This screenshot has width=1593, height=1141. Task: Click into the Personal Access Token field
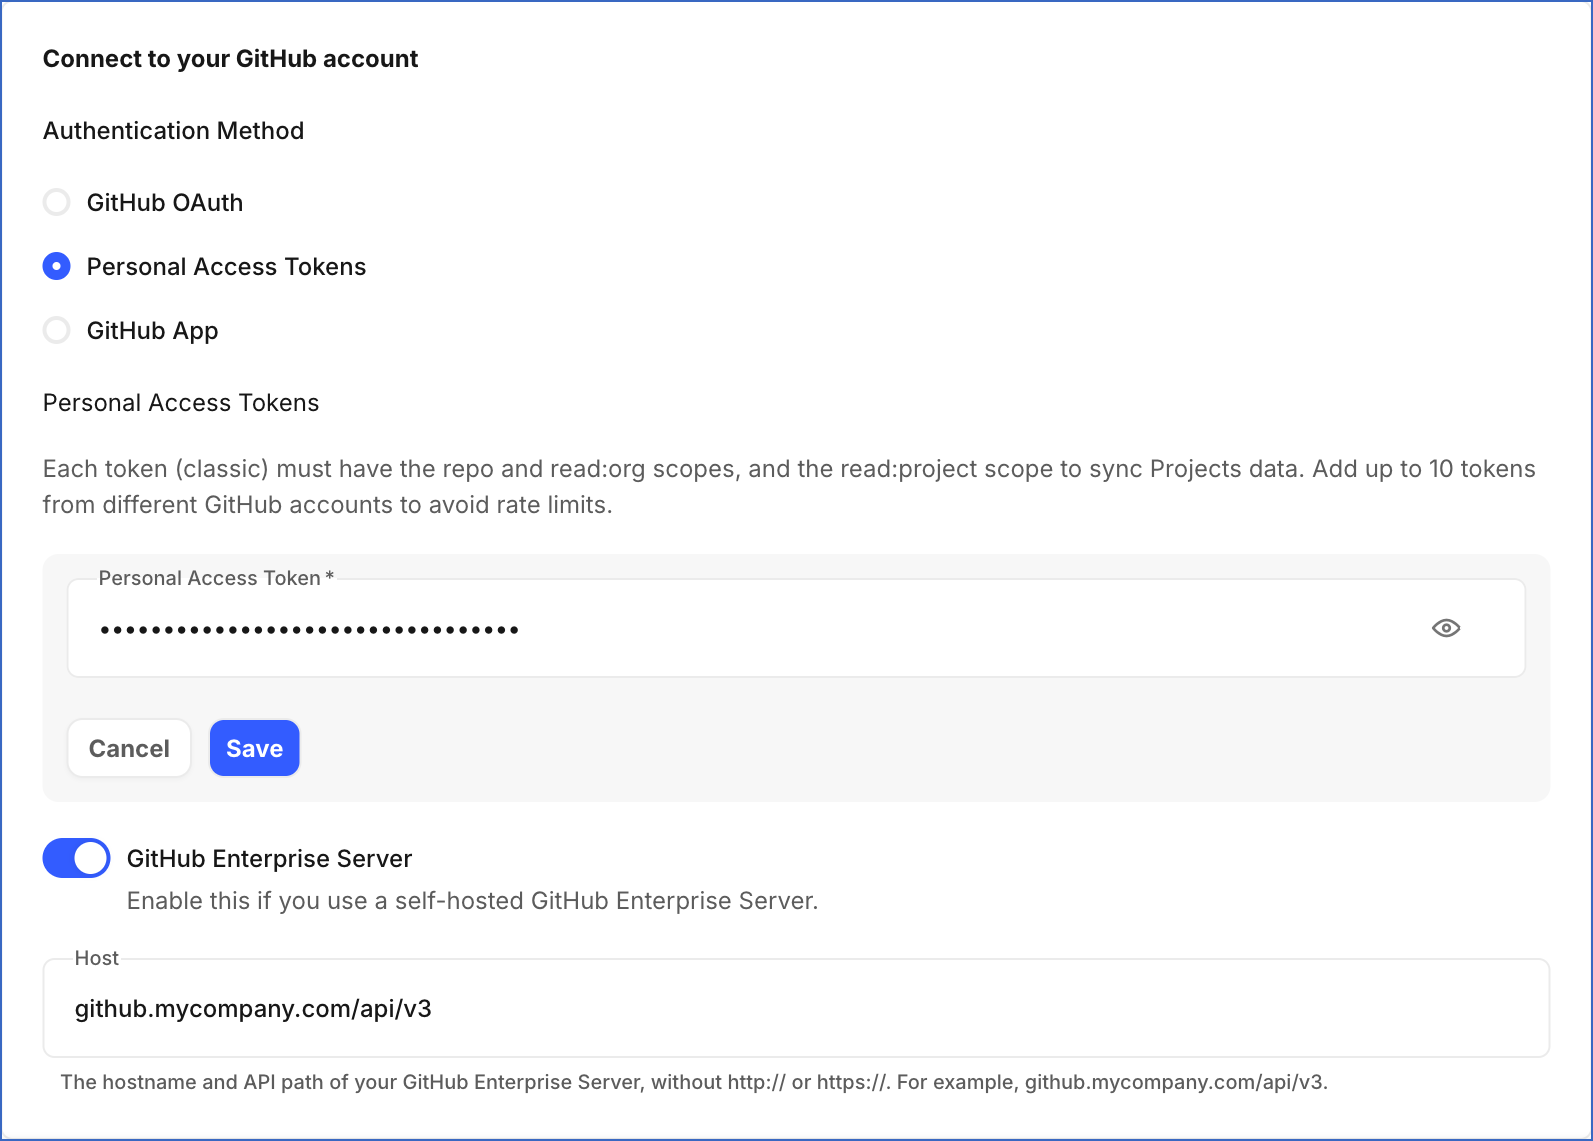[x=796, y=628]
